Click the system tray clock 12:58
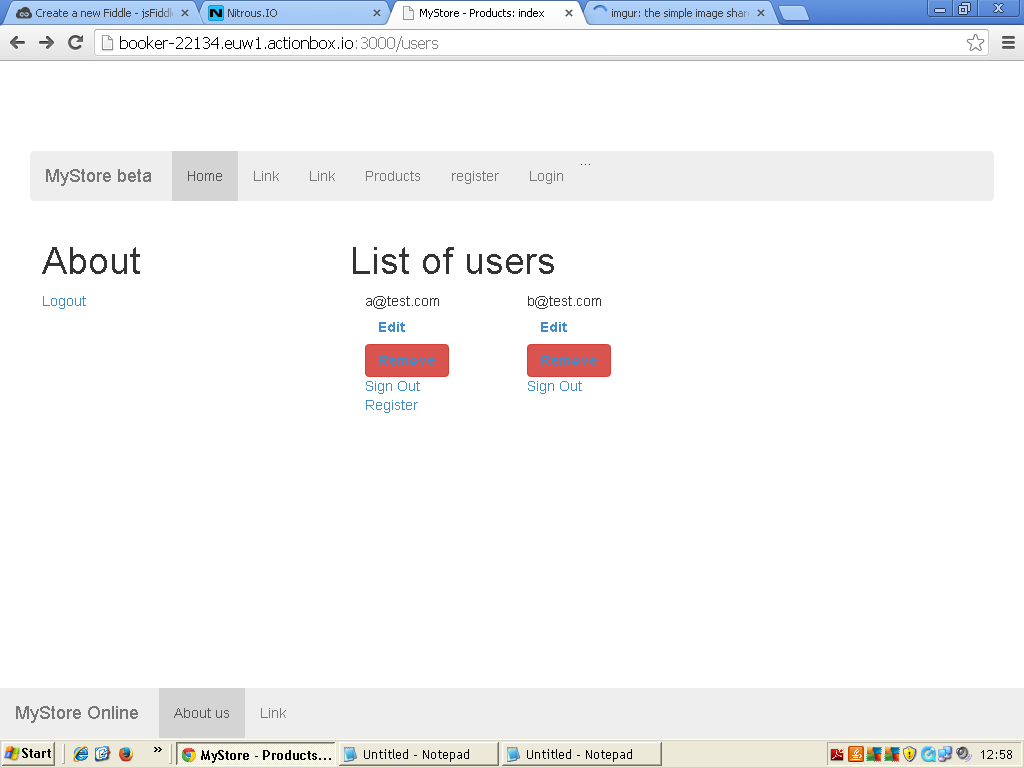 click(x=996, y=755)
